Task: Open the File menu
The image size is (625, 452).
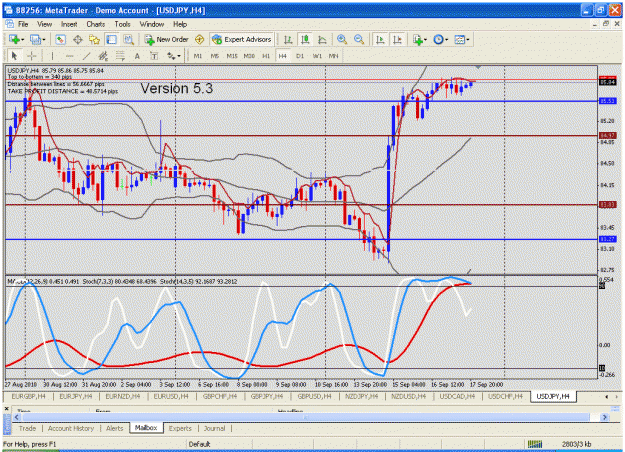Action: pos(23,24)
